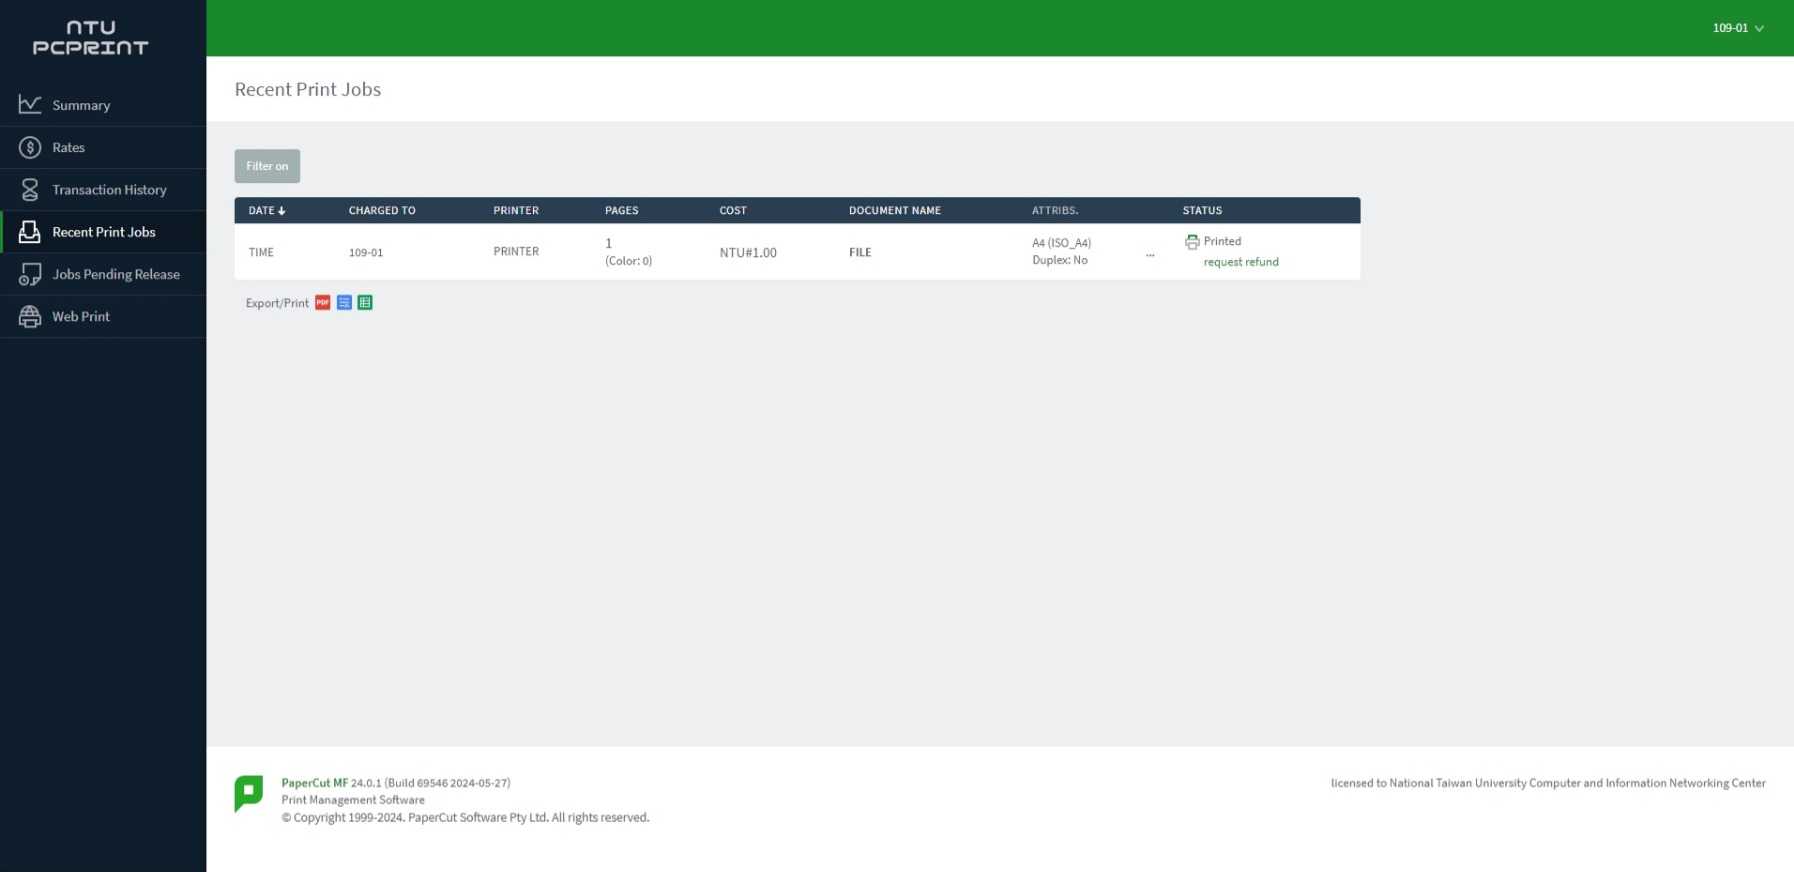Click the blue HTML export icon
Screen dimensions: 1794x872
[344, 303]
